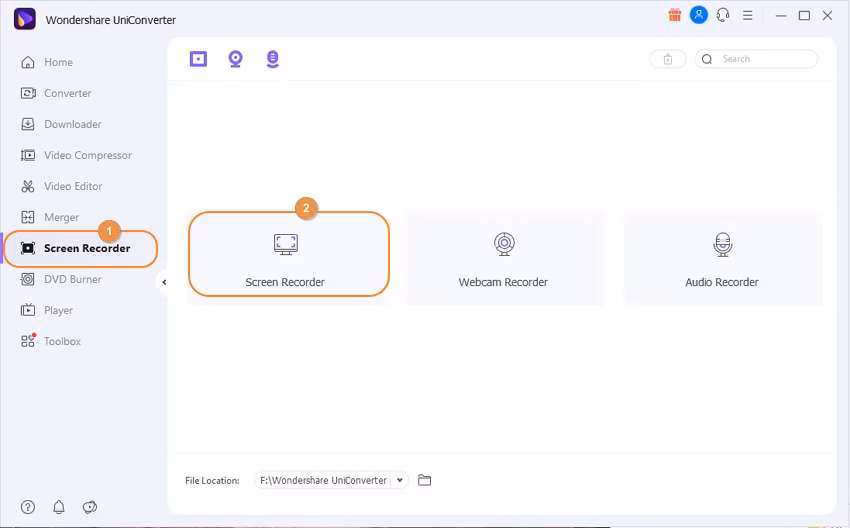This screenshot has width=850, height=528.
Task: Select the audio recorder microphone toolbar icon
Action: pos(273,59)
